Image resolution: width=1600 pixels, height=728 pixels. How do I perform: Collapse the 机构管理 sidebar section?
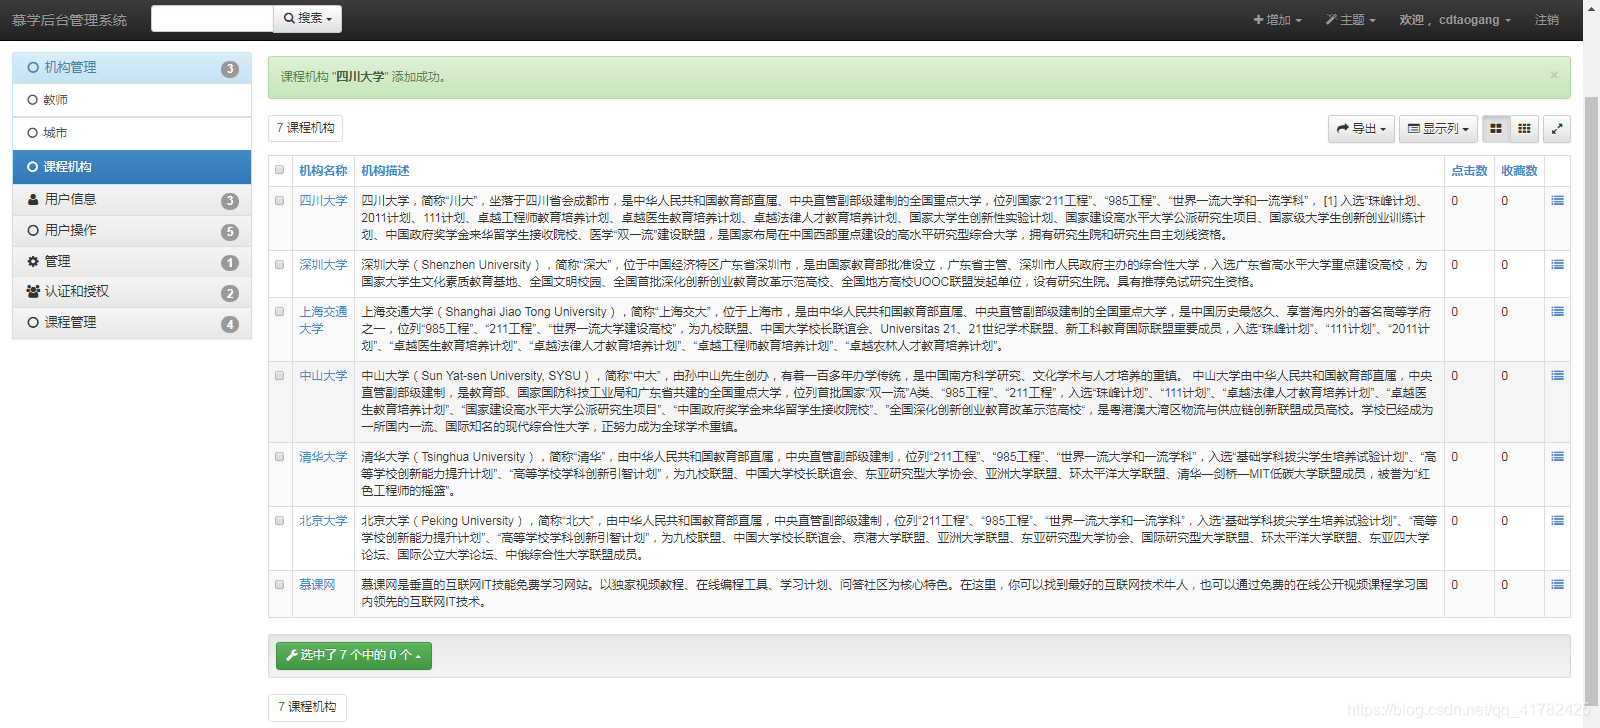click(x=132, y=68)
